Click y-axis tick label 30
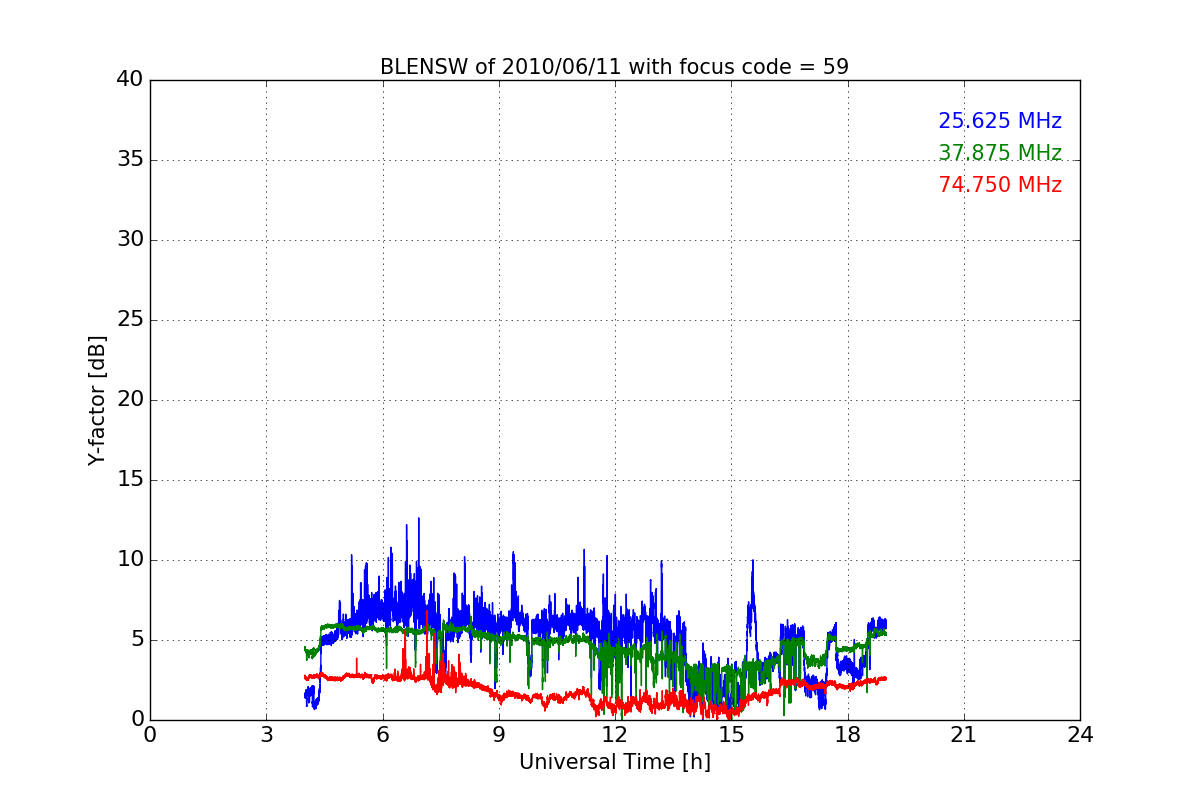 tap(130, 240)
